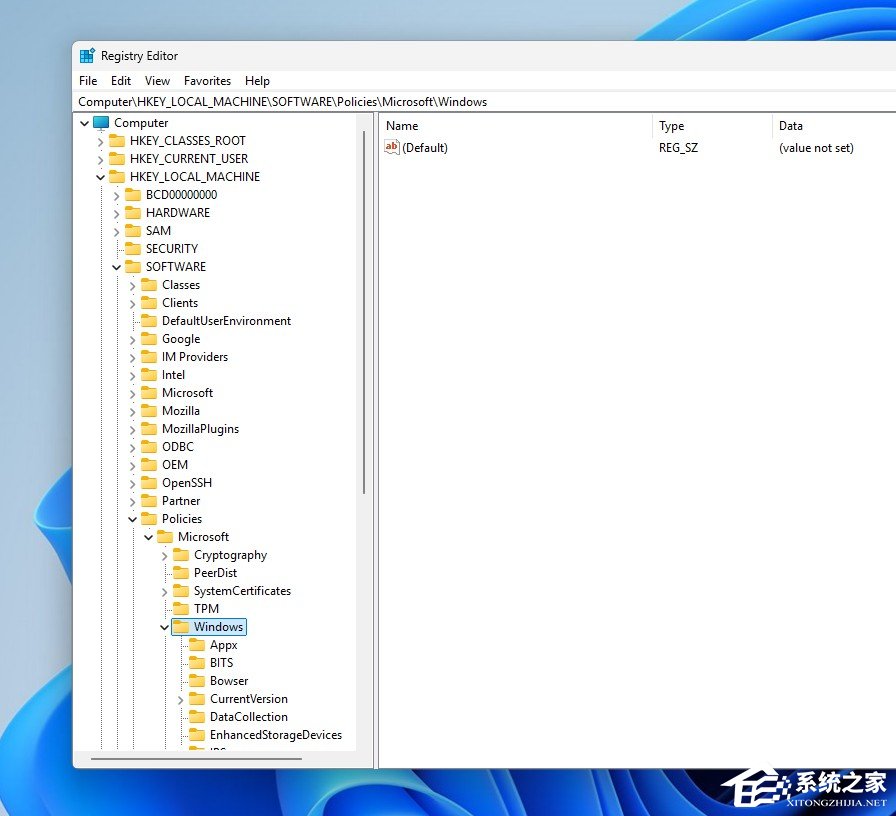The height and width of the screenshot is (816, 896).
Task: Click the Google folder icon
Action: pyautogui.click(x=149, y=339)
